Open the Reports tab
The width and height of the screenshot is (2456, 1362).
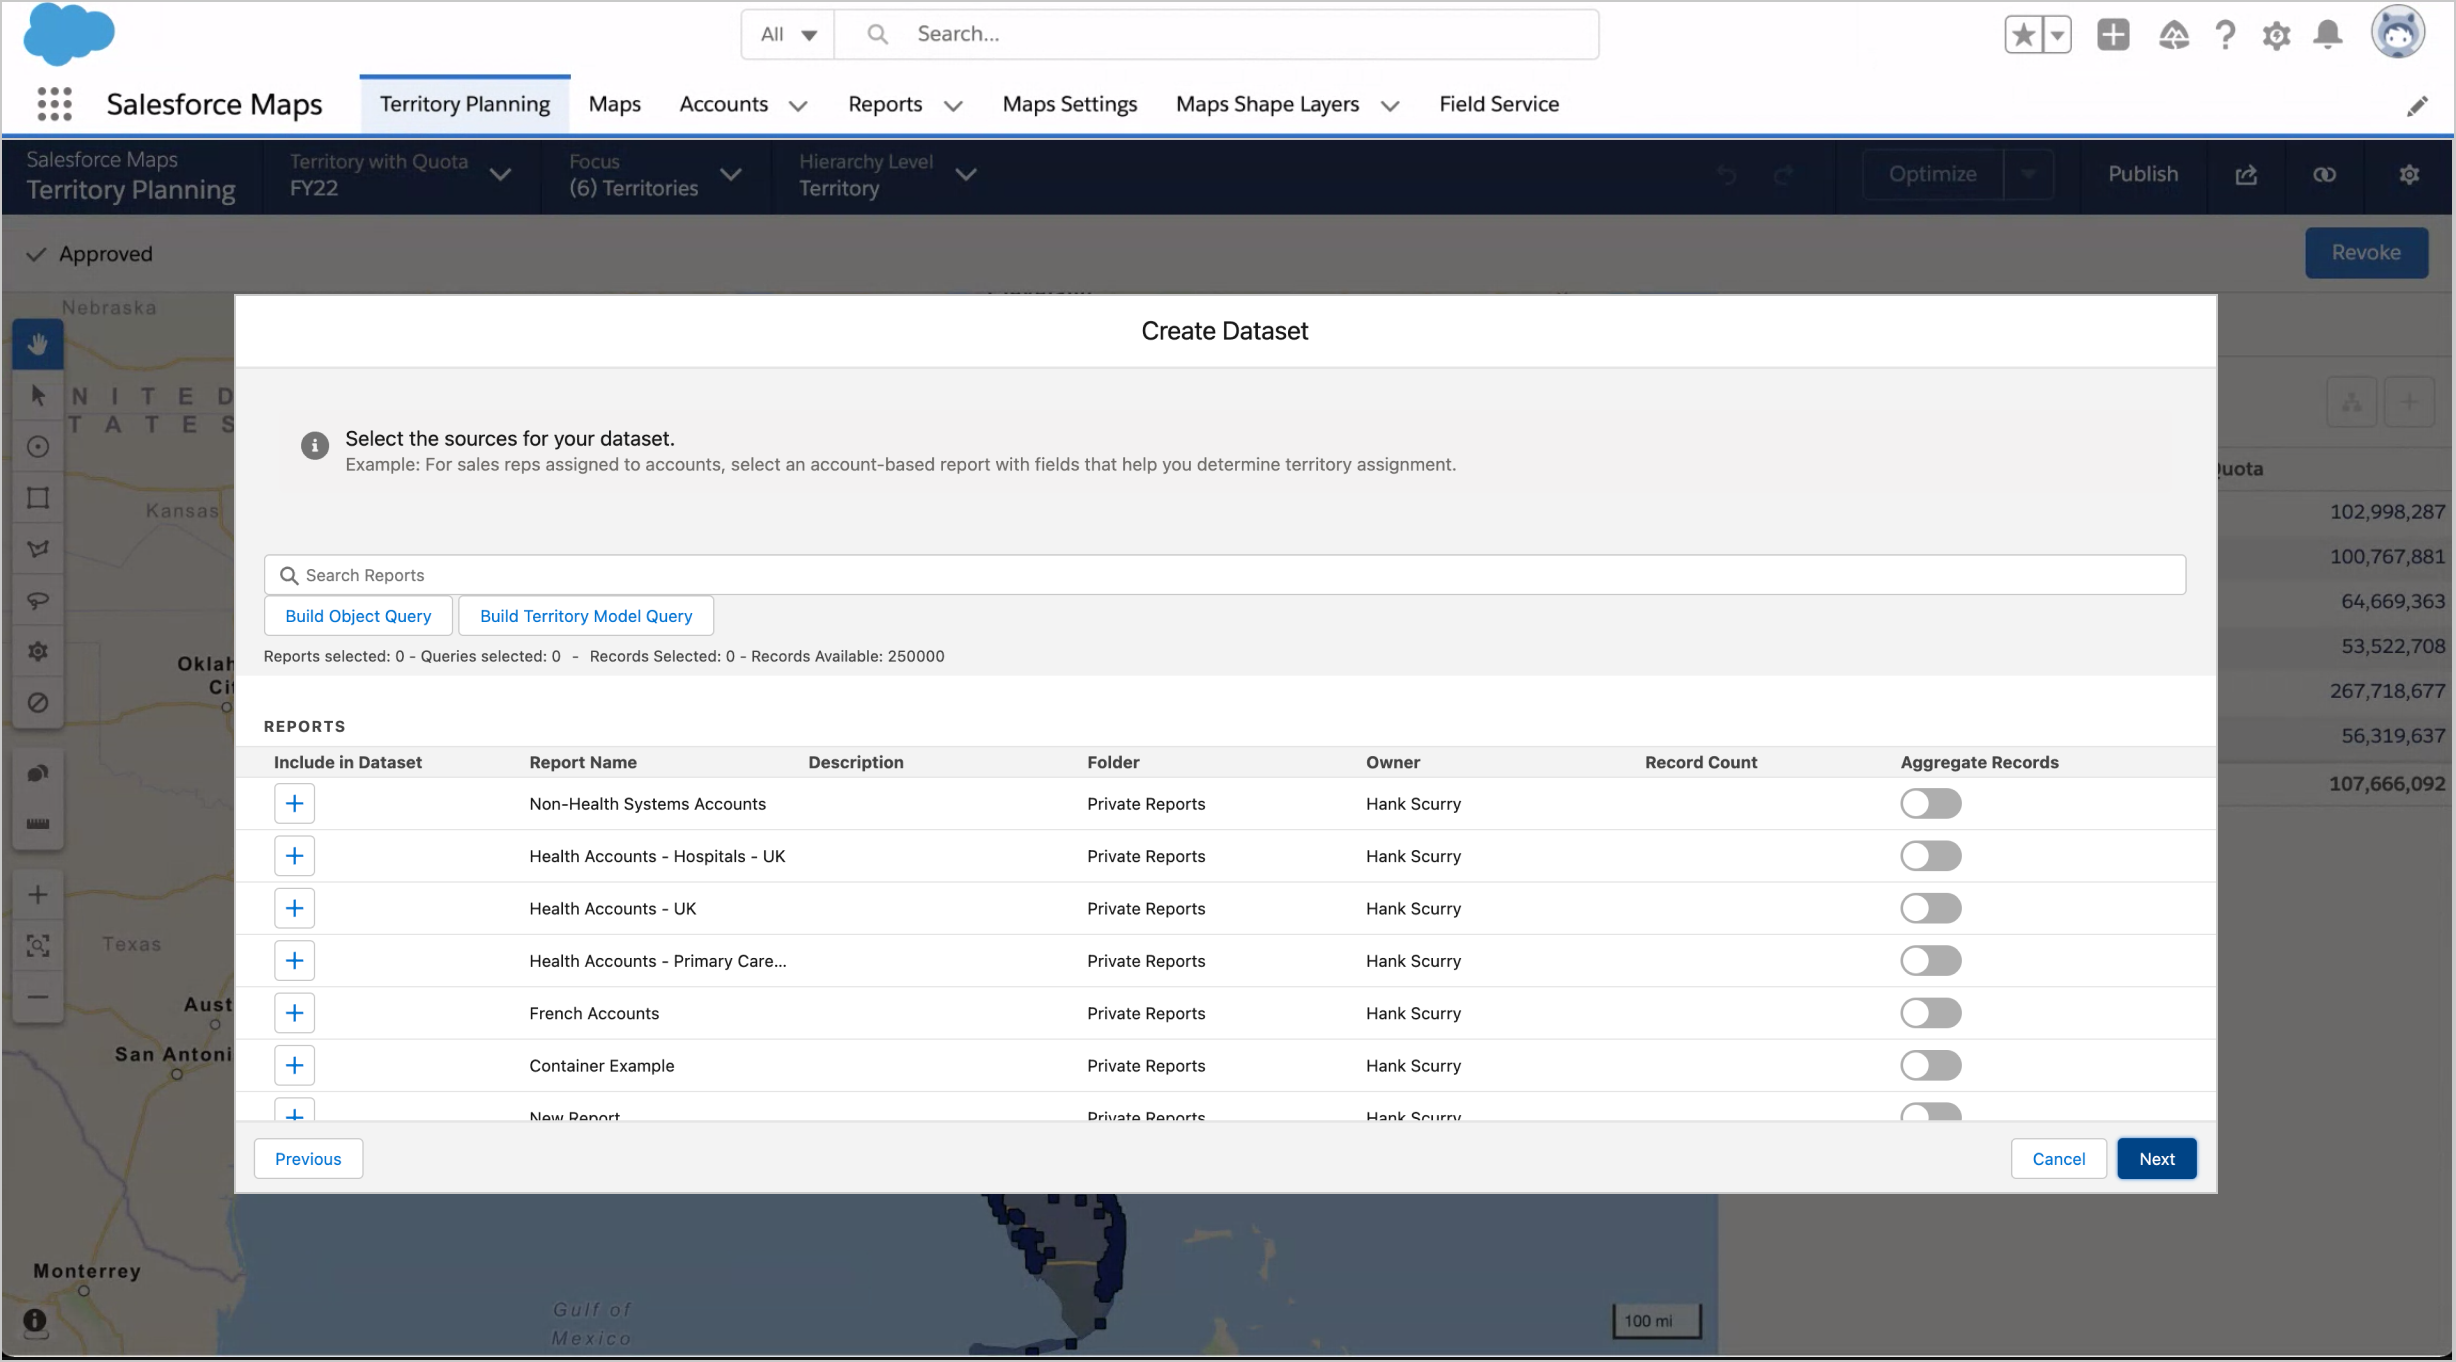pos(885,104)
